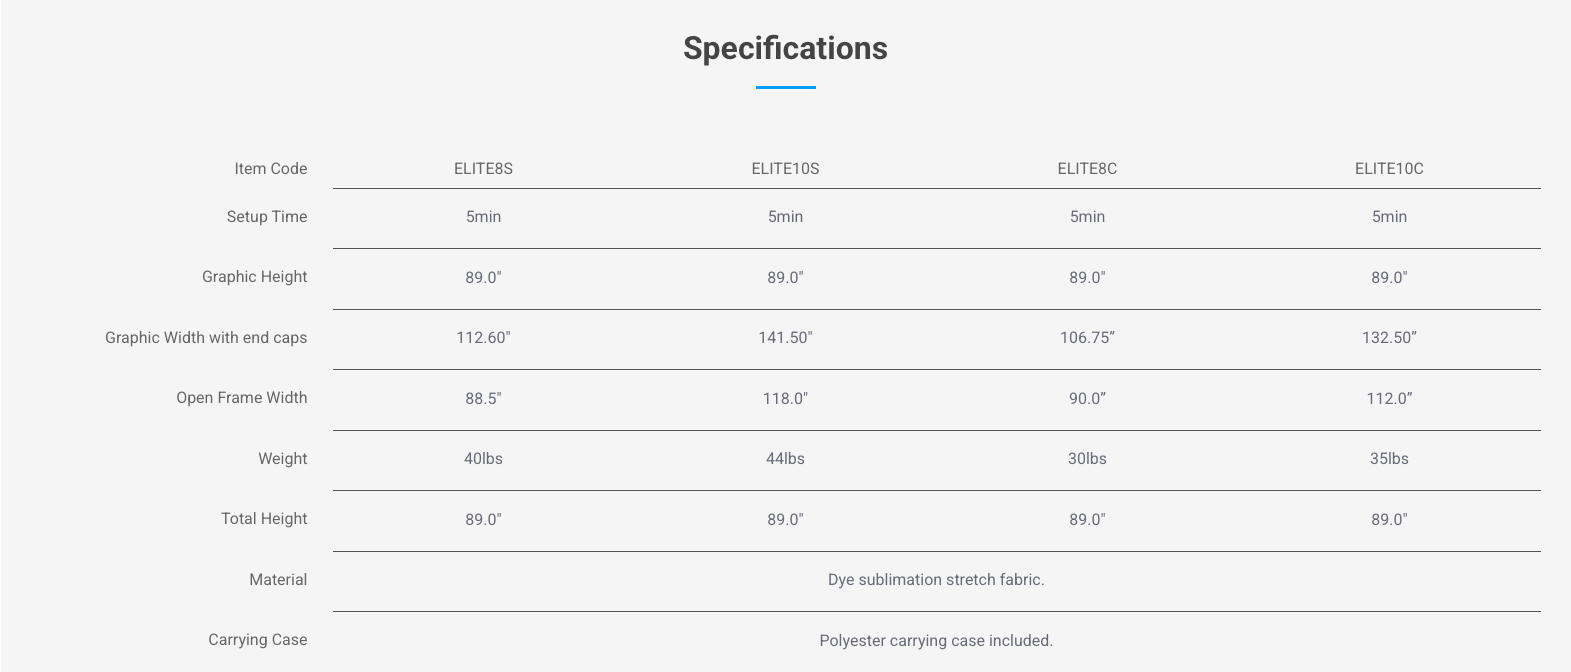Click the ELITE10C column header
1571x672 pixels.
click(x=1389, y=169)
